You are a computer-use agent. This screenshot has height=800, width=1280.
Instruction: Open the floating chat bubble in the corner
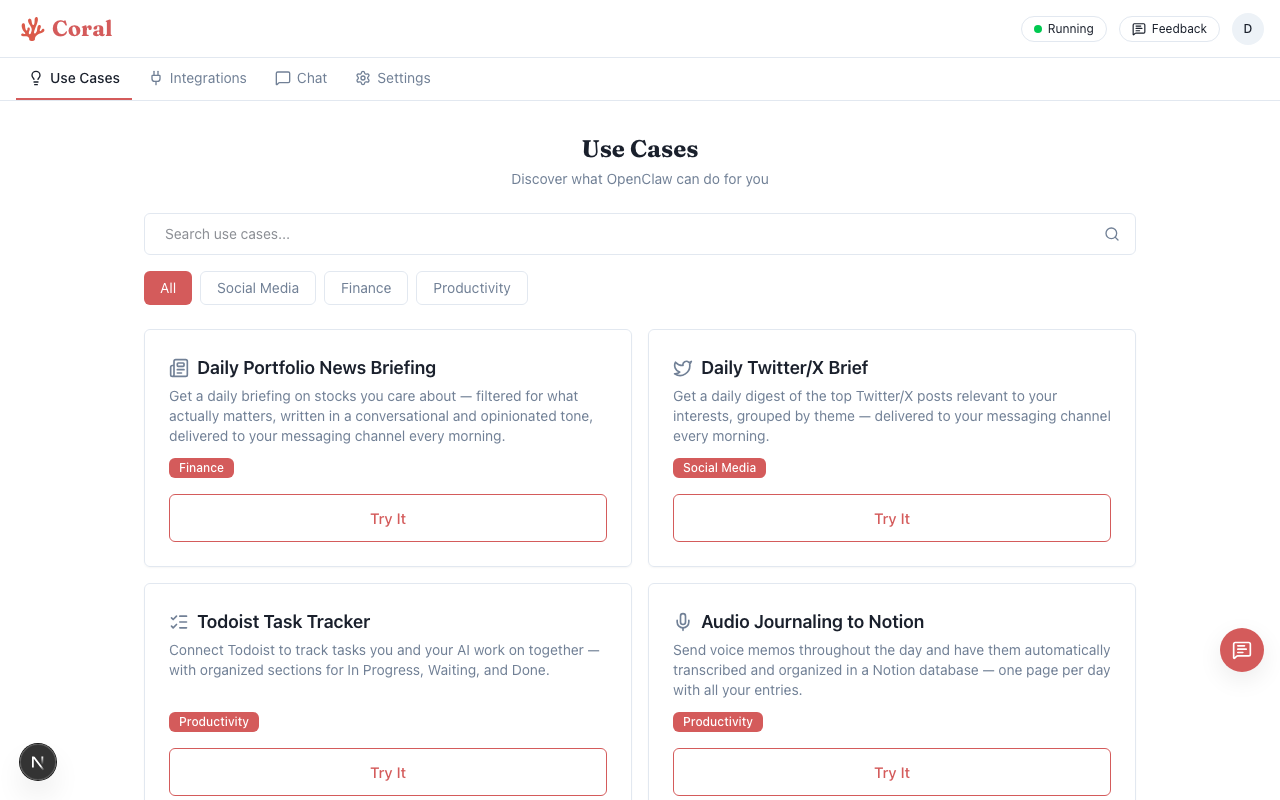pyautogui.click(x=1242, y=650)
